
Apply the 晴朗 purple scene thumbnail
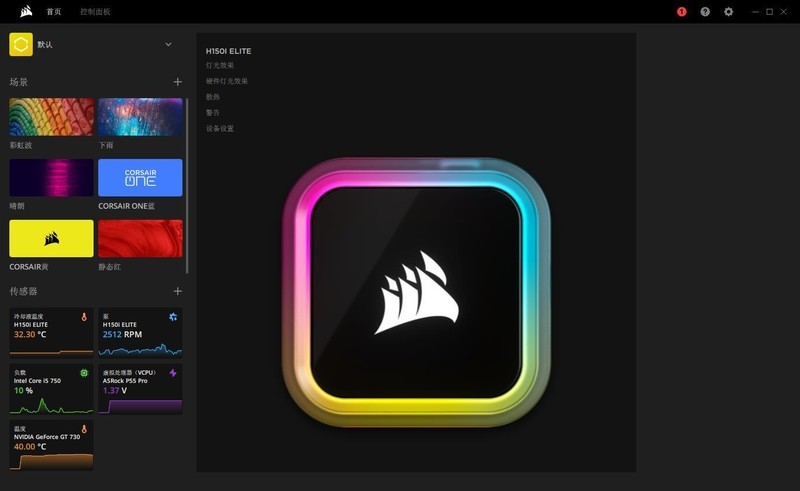tap(52, 178)
